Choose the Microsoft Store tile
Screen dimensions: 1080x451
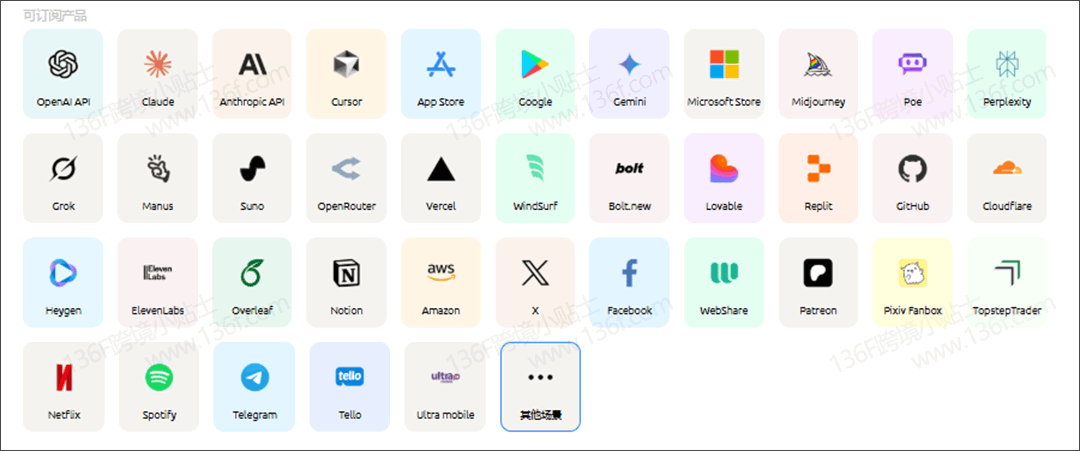(x=724, y=74)
